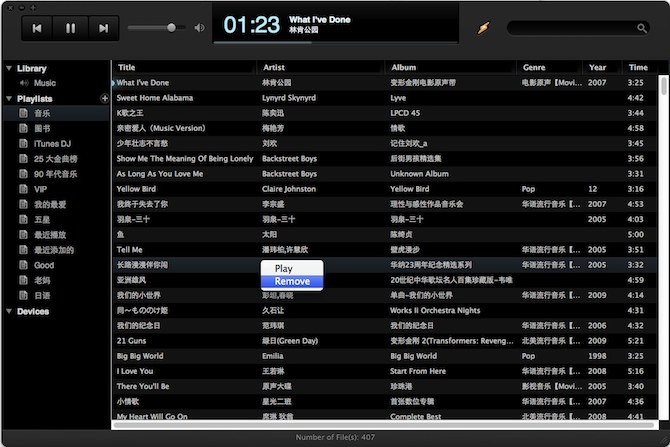This screenshot has width=670, height=447.
Task: Click the VIP playlist icon
Action: click(24, 189)
